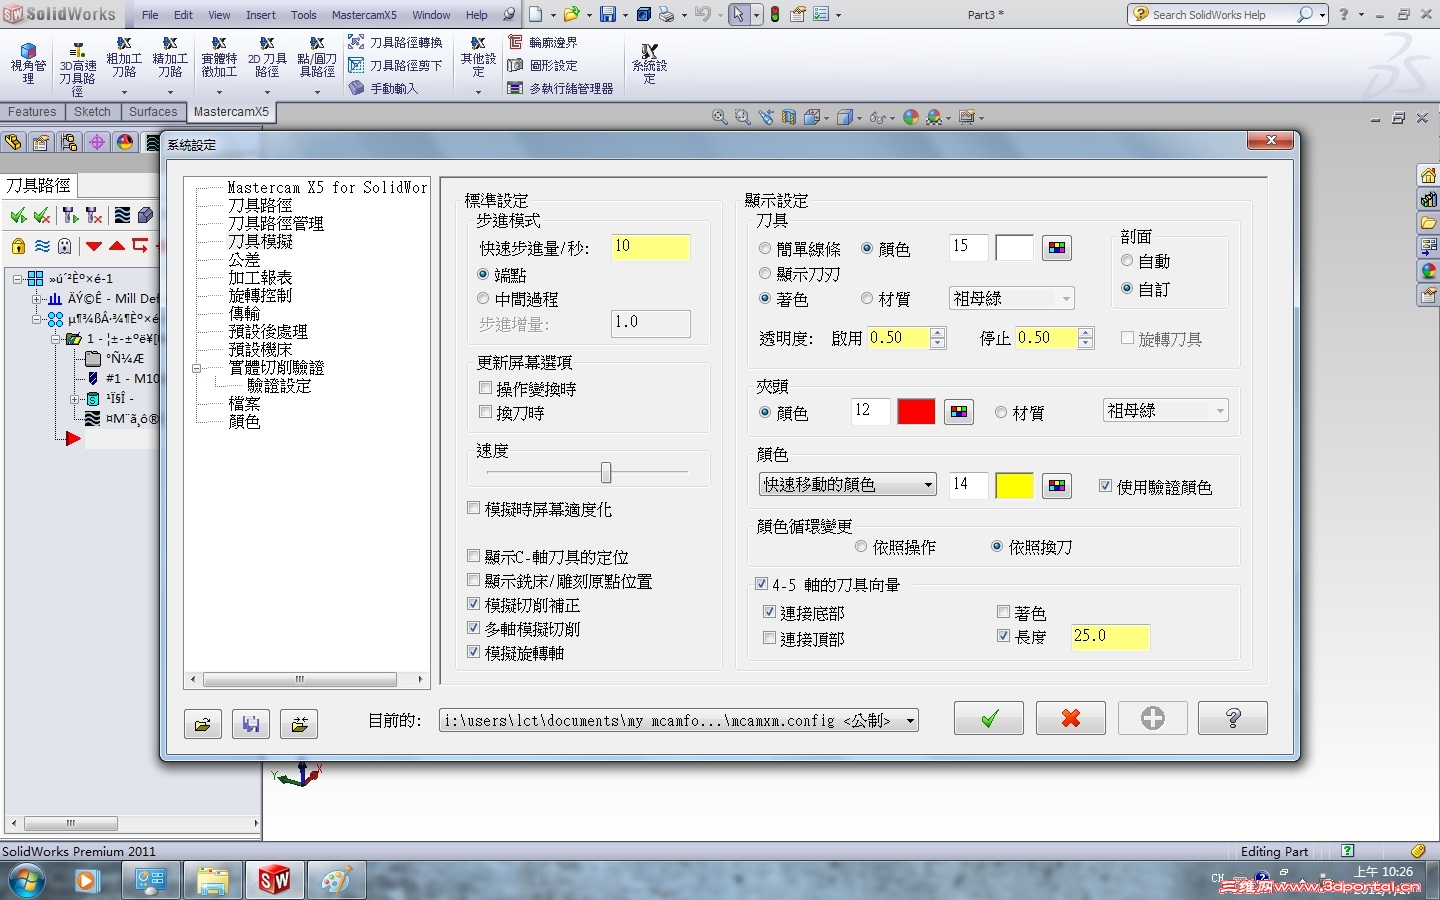Click the 快速步進量/秒 input field

point(651,247)
